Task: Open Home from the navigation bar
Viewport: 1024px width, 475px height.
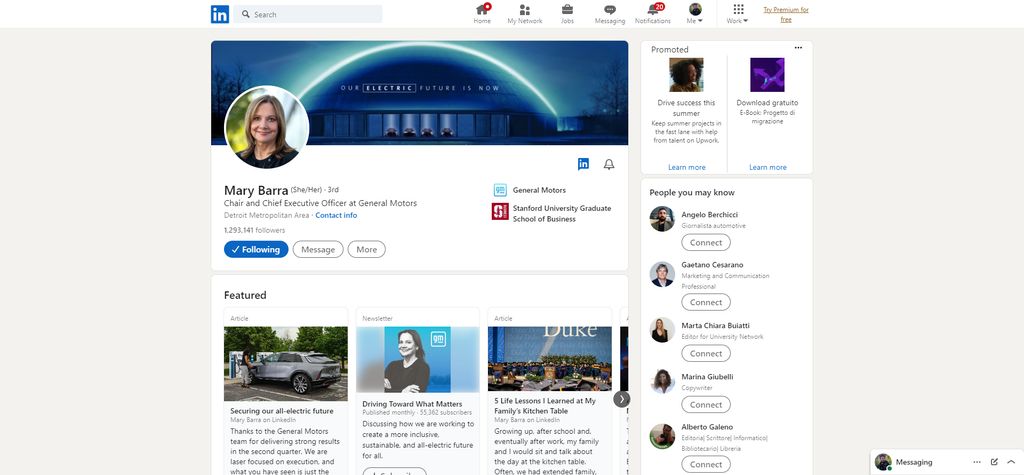Action: [x=482, y=14]
